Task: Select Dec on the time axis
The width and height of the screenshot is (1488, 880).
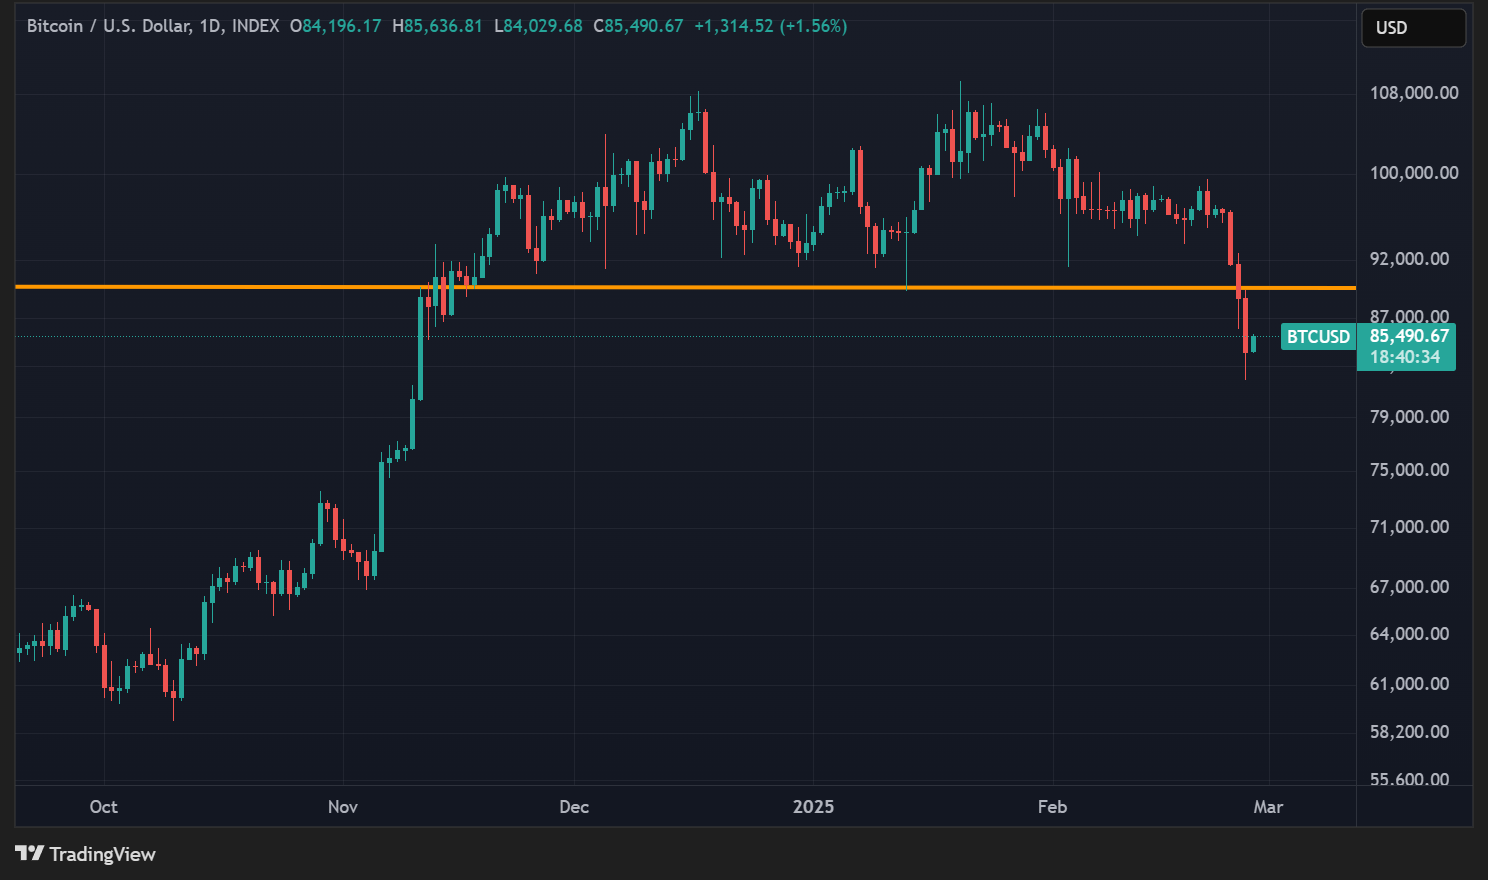Action: click(x=574, y=807)
